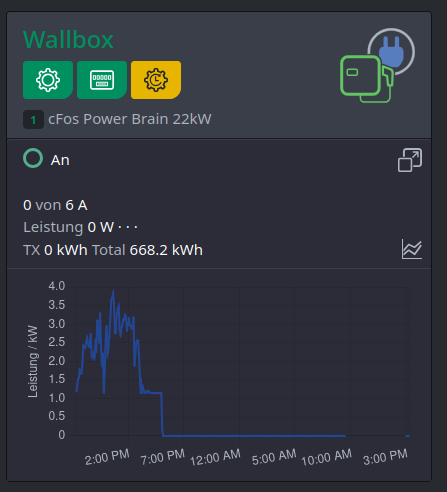
Task: Open the green gear settings button
Action: [48, 80]
